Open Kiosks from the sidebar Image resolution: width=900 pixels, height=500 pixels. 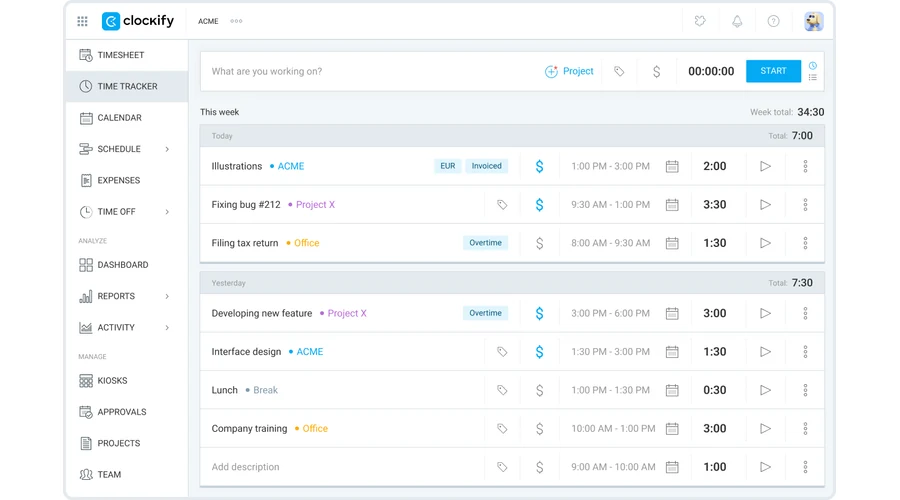(127, 381)
